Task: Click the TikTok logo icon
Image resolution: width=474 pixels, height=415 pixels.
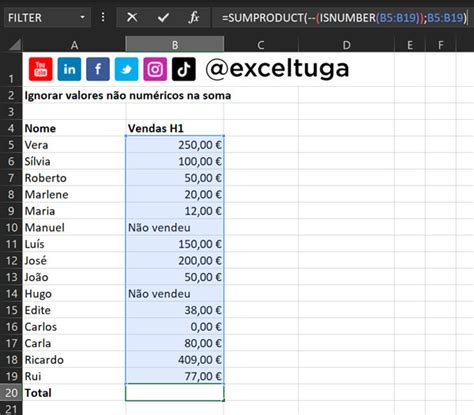Action: click(184, 69)
